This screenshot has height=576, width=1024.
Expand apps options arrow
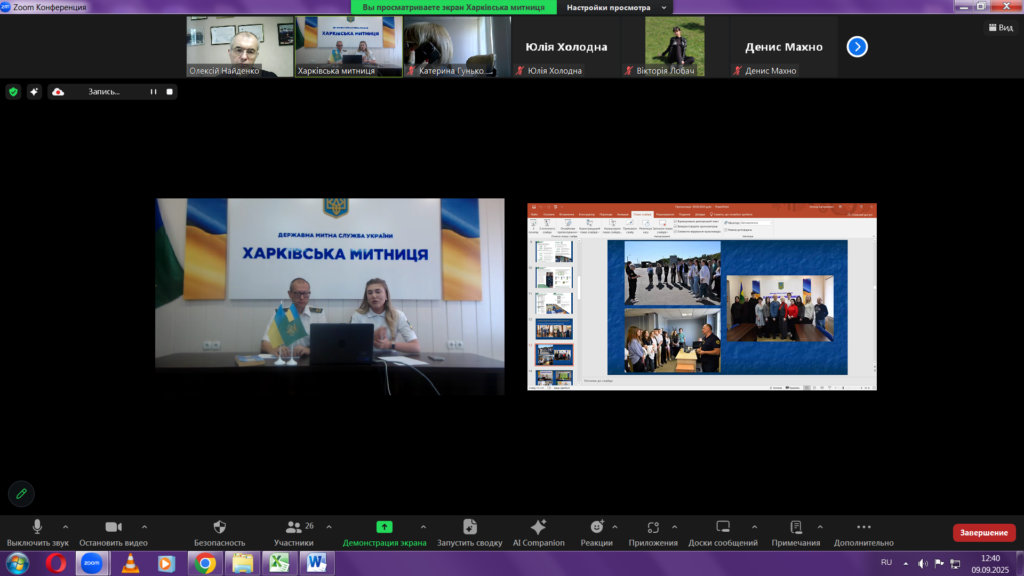coord(675,526)
